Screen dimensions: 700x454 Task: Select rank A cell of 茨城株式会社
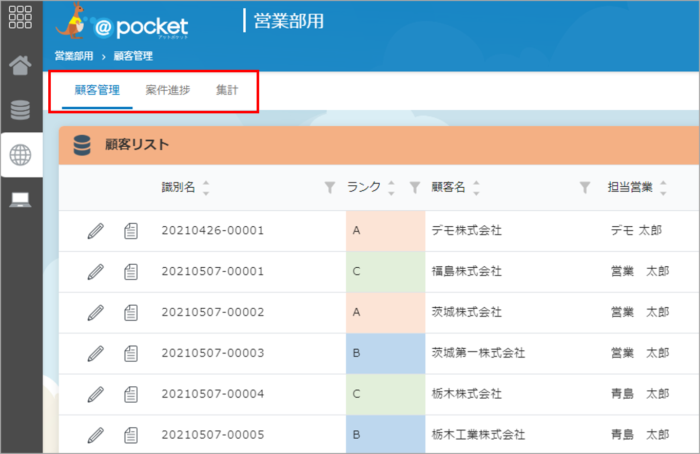click(x=386, y=312)
